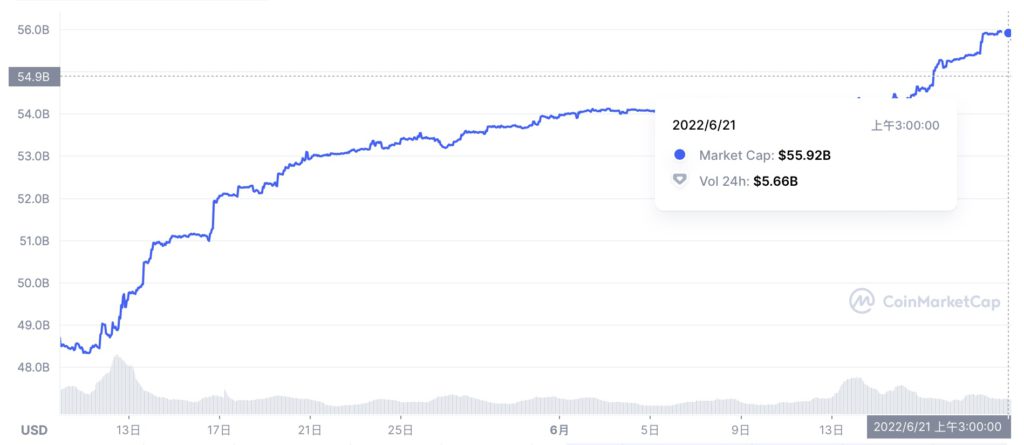Click the CoinMarketCap logo icon
This screenshot has width=1024, height=445.
point(862,300)
